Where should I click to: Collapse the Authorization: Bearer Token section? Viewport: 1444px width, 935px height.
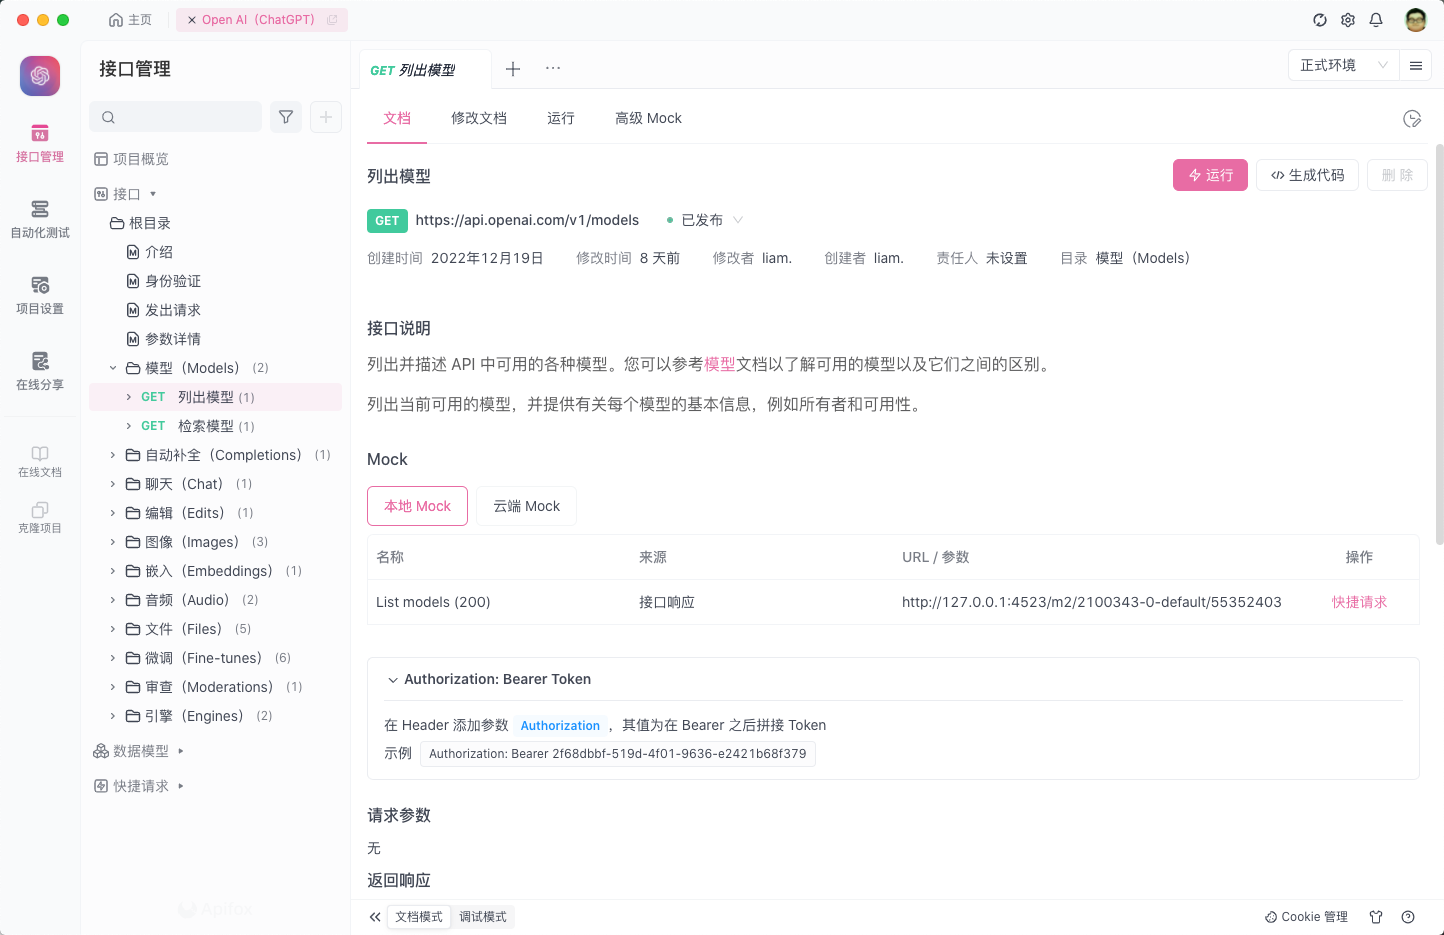click(393, 679)
